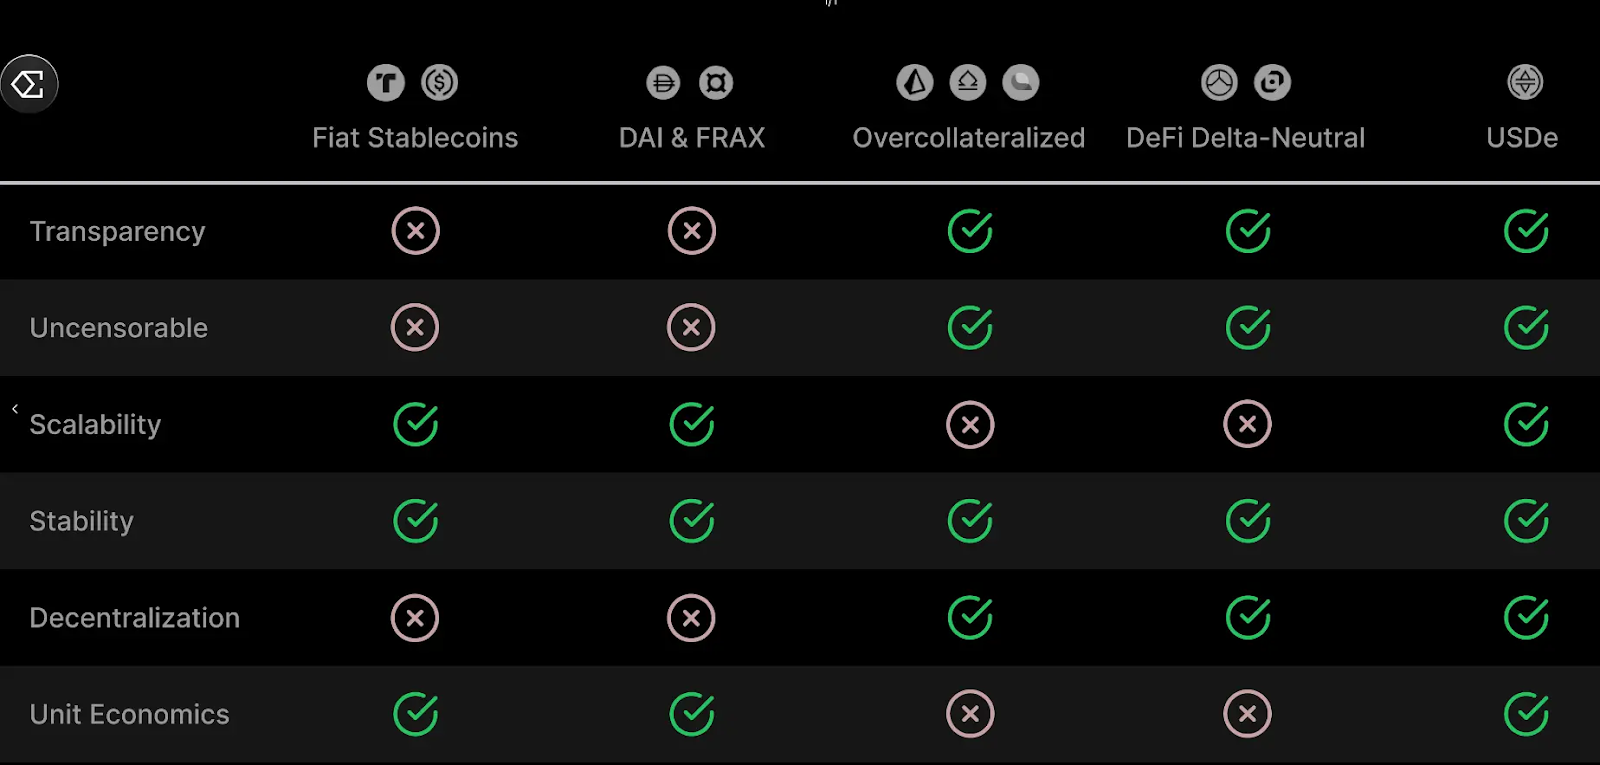Select the DAI icon in the header
The width and height of the screenshot is (1600, 765).
663,83
